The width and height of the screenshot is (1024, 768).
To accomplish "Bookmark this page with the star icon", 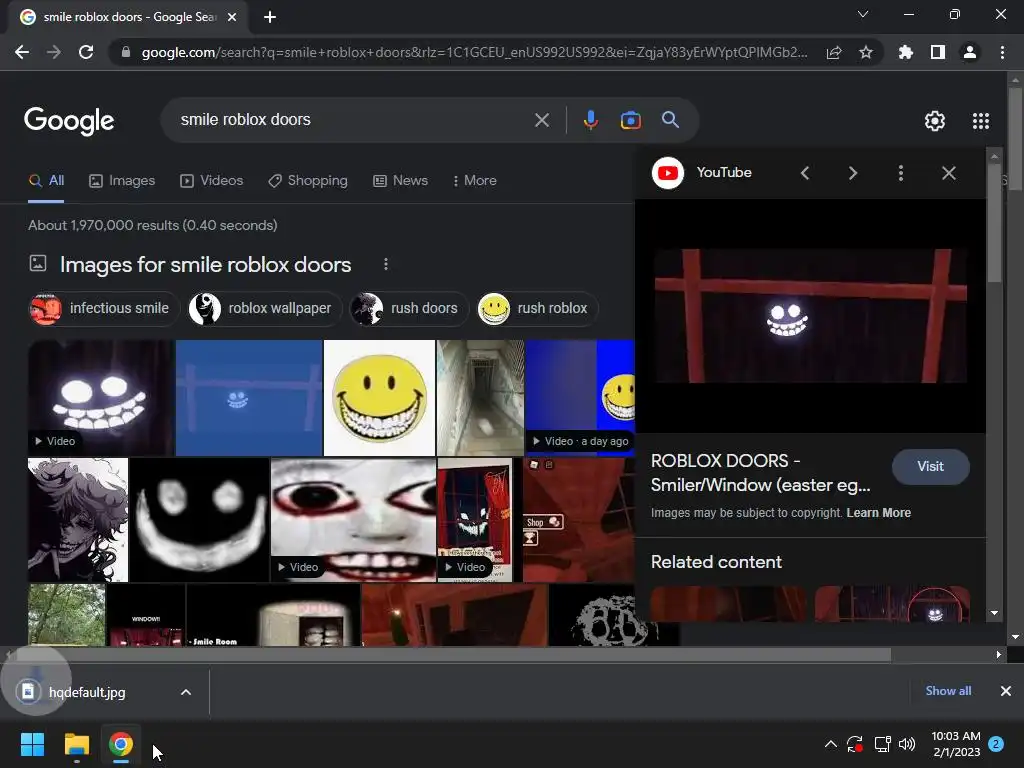I will pos(866,52).
